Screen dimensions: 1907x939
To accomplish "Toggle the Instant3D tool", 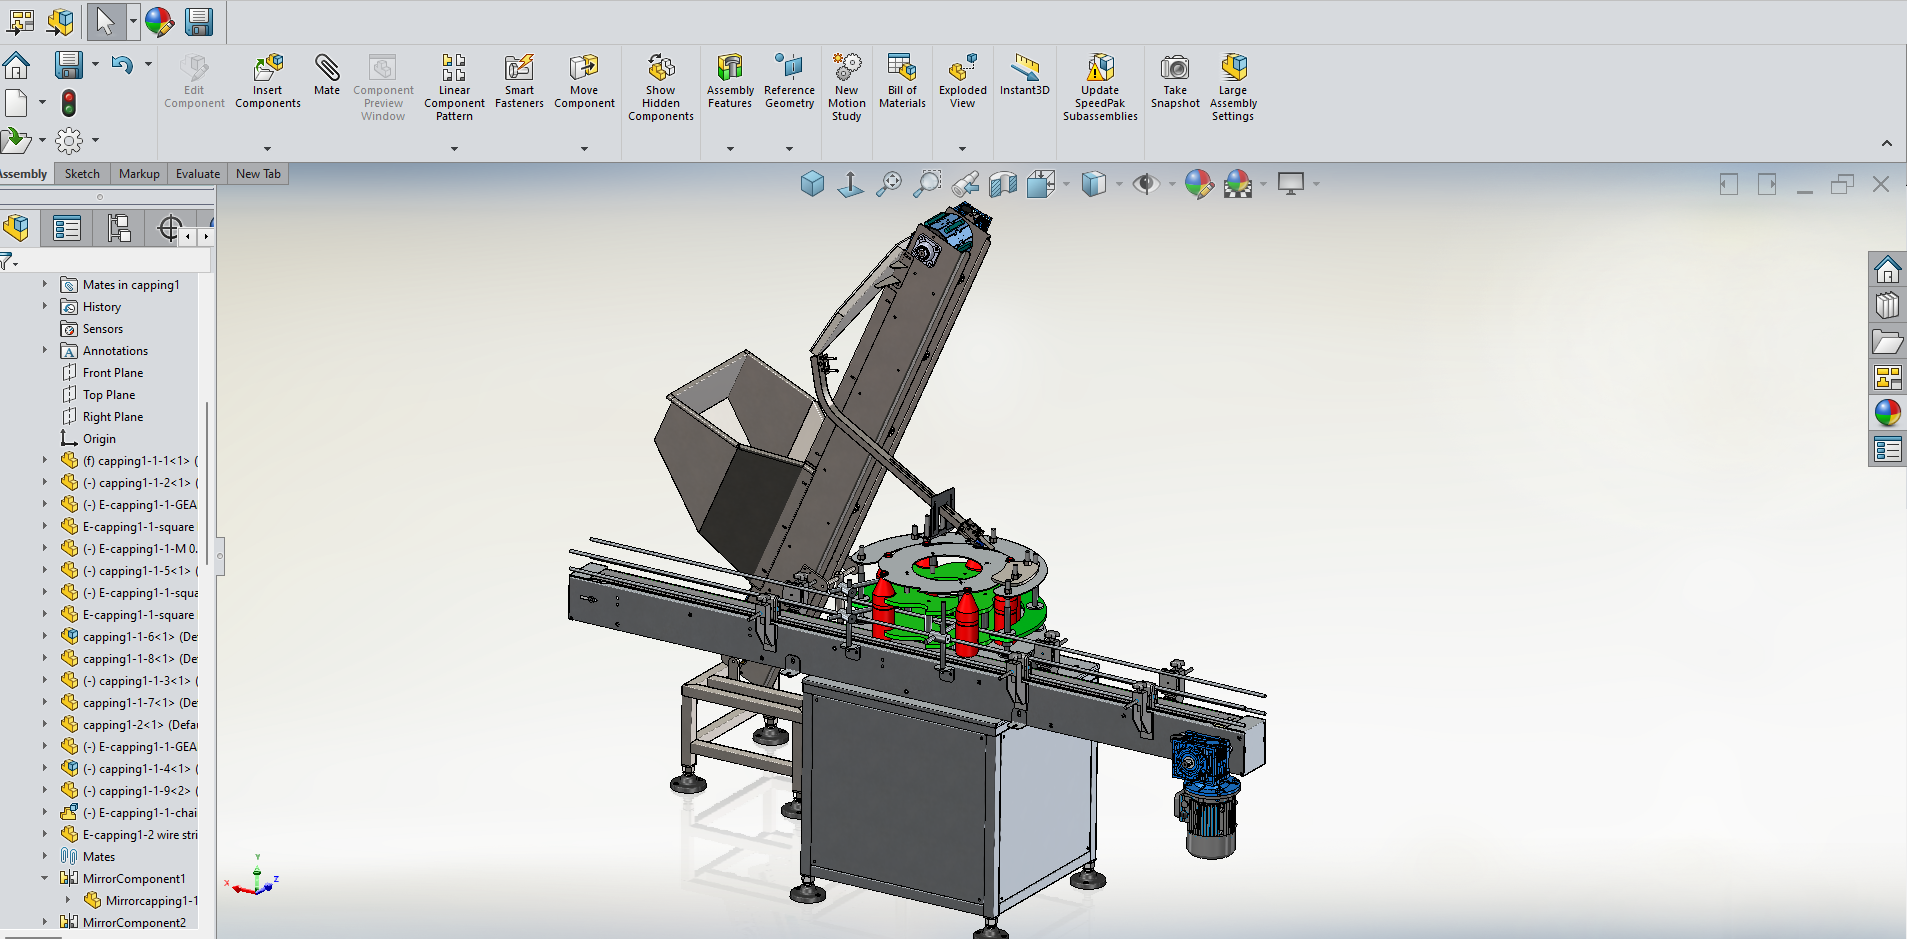I will [1025, 75].
